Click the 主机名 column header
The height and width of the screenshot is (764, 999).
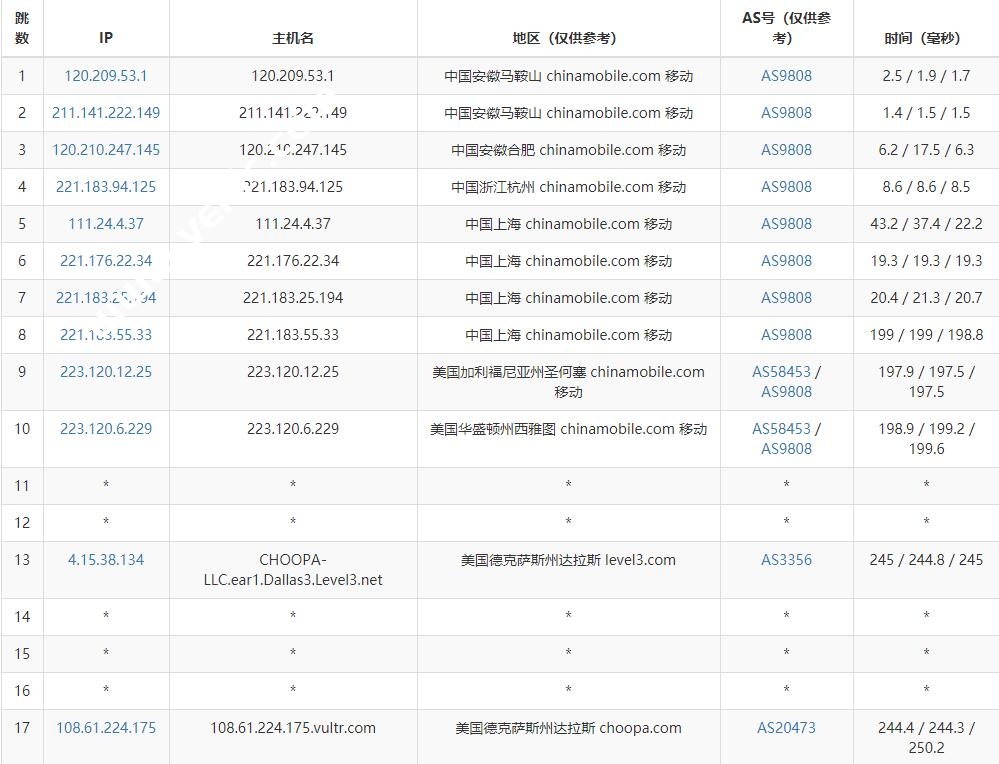(x=293, y=38)
